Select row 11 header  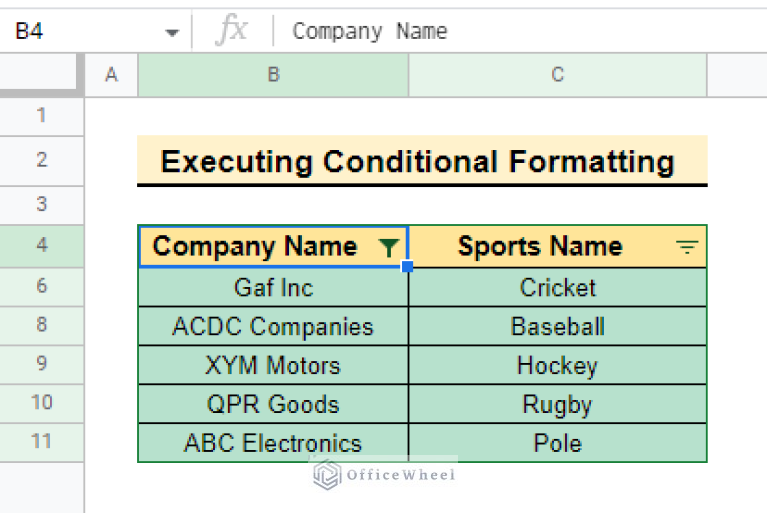(x=42, y=442)
